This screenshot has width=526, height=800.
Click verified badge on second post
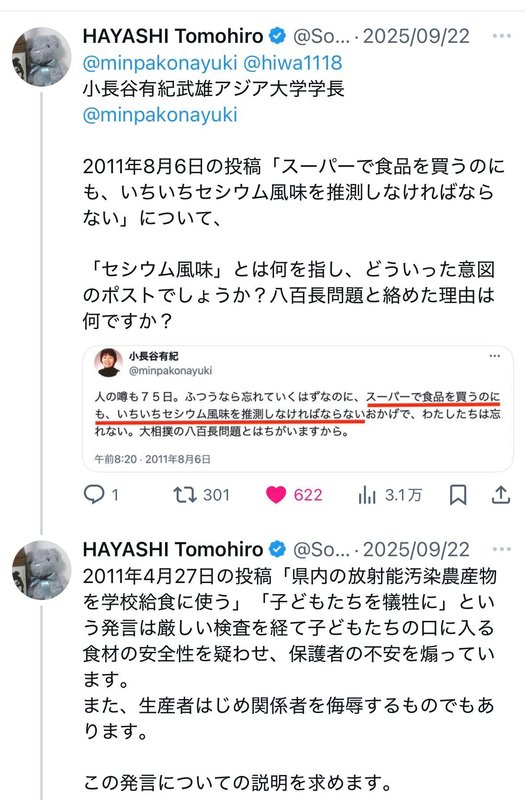(278, 549)
